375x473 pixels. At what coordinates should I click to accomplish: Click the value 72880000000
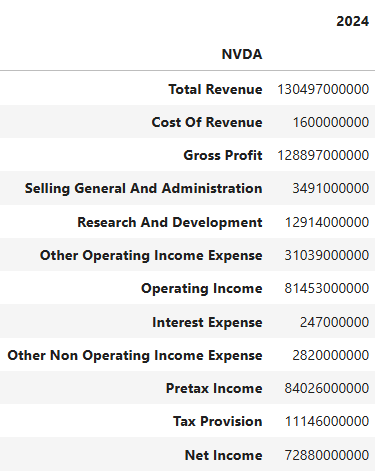pos(327,455)
